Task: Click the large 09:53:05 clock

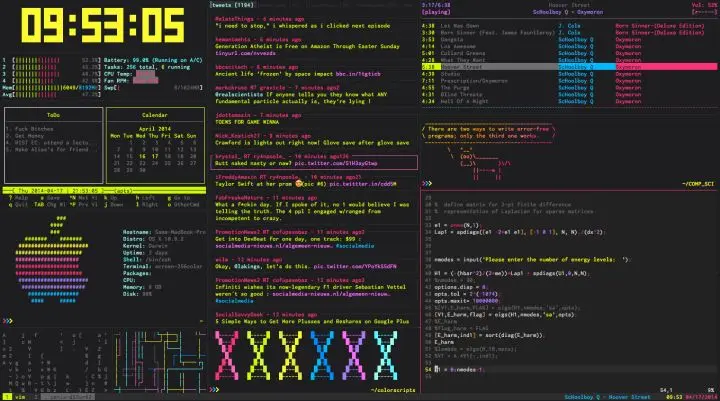Action: coord(103,25)
